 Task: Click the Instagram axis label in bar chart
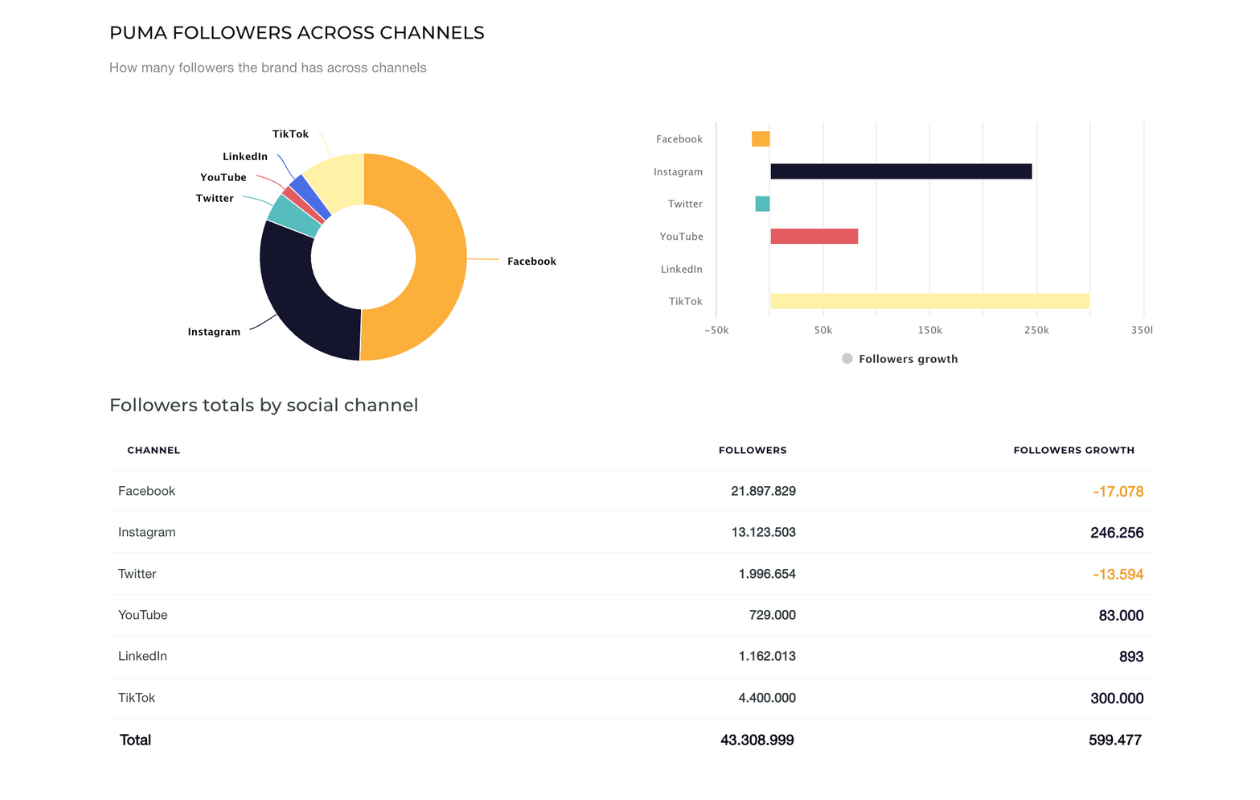point(678,172)
